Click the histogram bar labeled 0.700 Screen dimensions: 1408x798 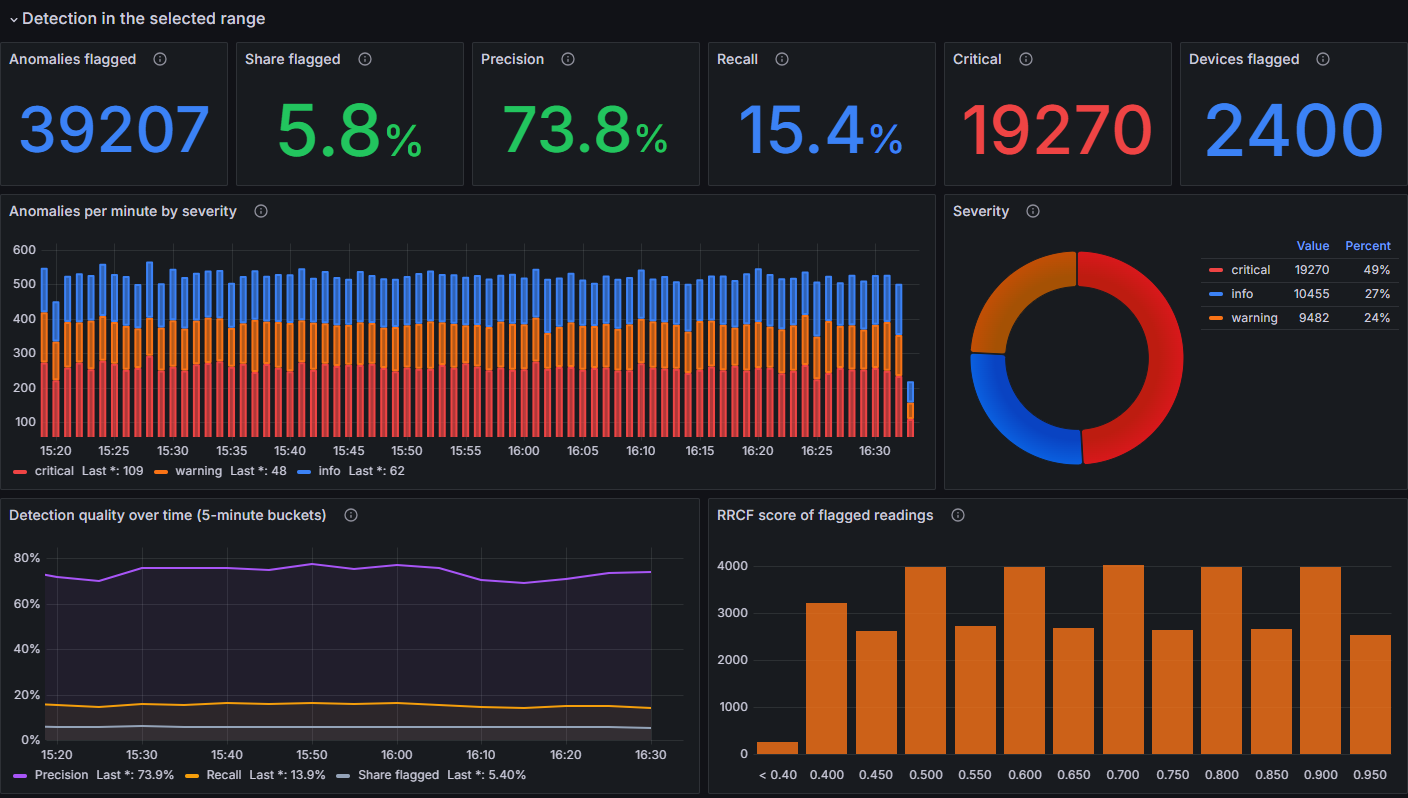click(x=1123, y=660)
